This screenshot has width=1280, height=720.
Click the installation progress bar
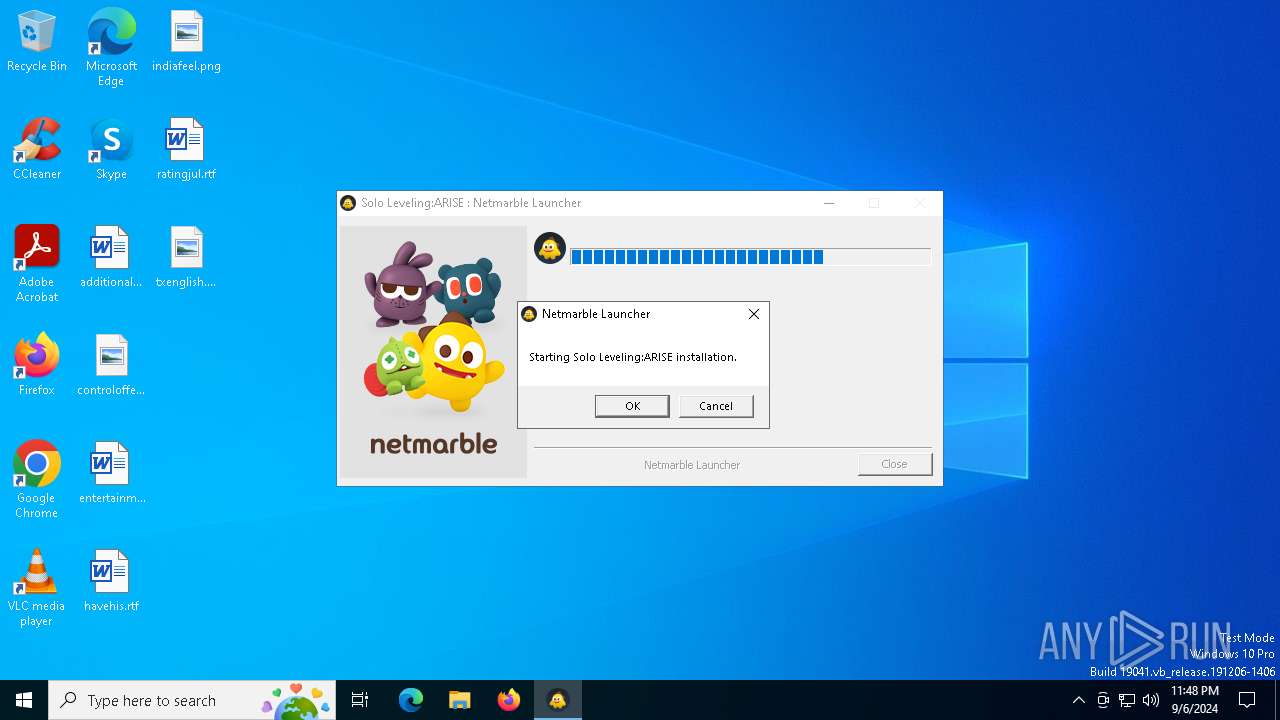tap(750, 257)
